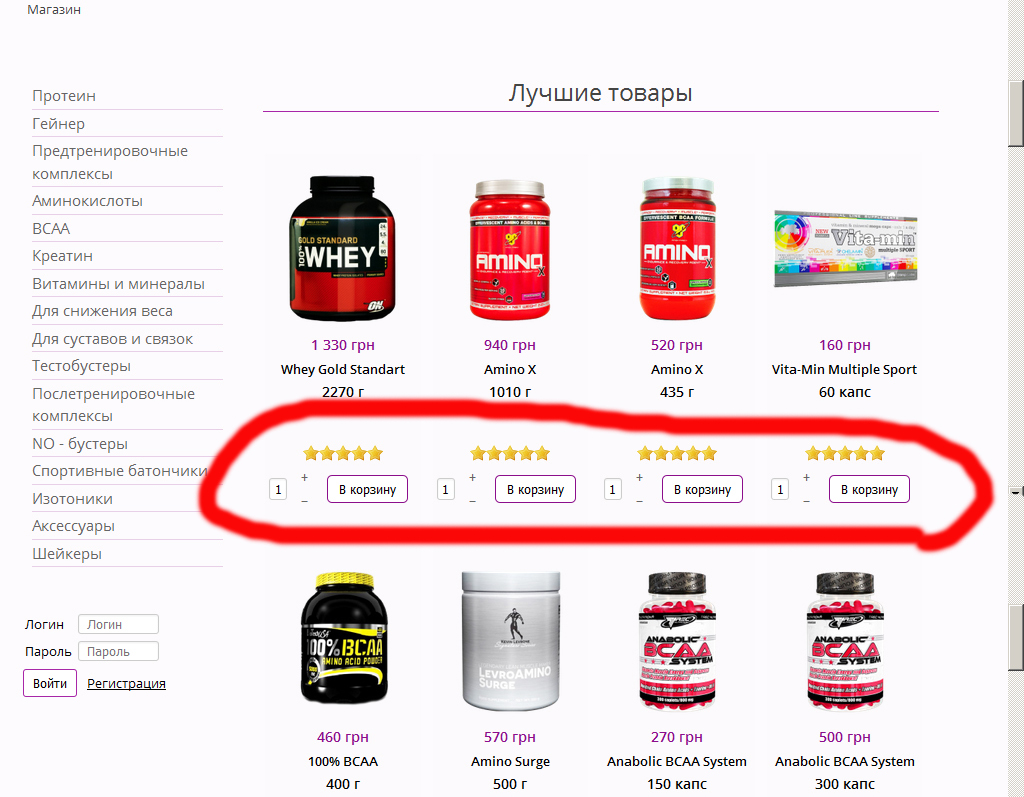The width and height of the screenshot is (1024, 797).
Task: Open the Whey Gold Standart product image
Action: pos(342,248)
